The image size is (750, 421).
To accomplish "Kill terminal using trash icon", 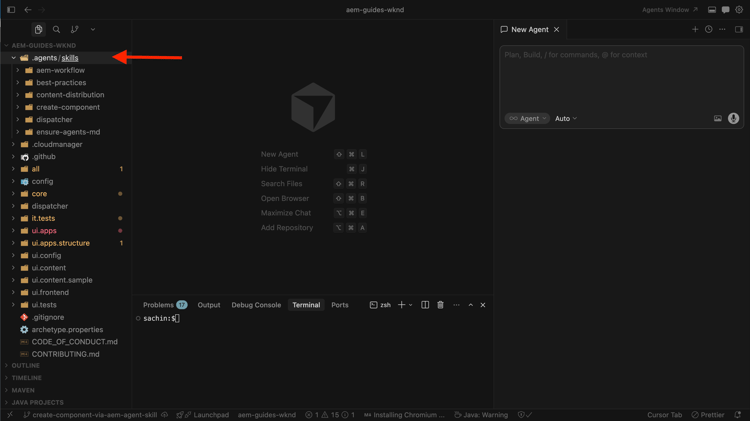I will (x=441, y=305).
